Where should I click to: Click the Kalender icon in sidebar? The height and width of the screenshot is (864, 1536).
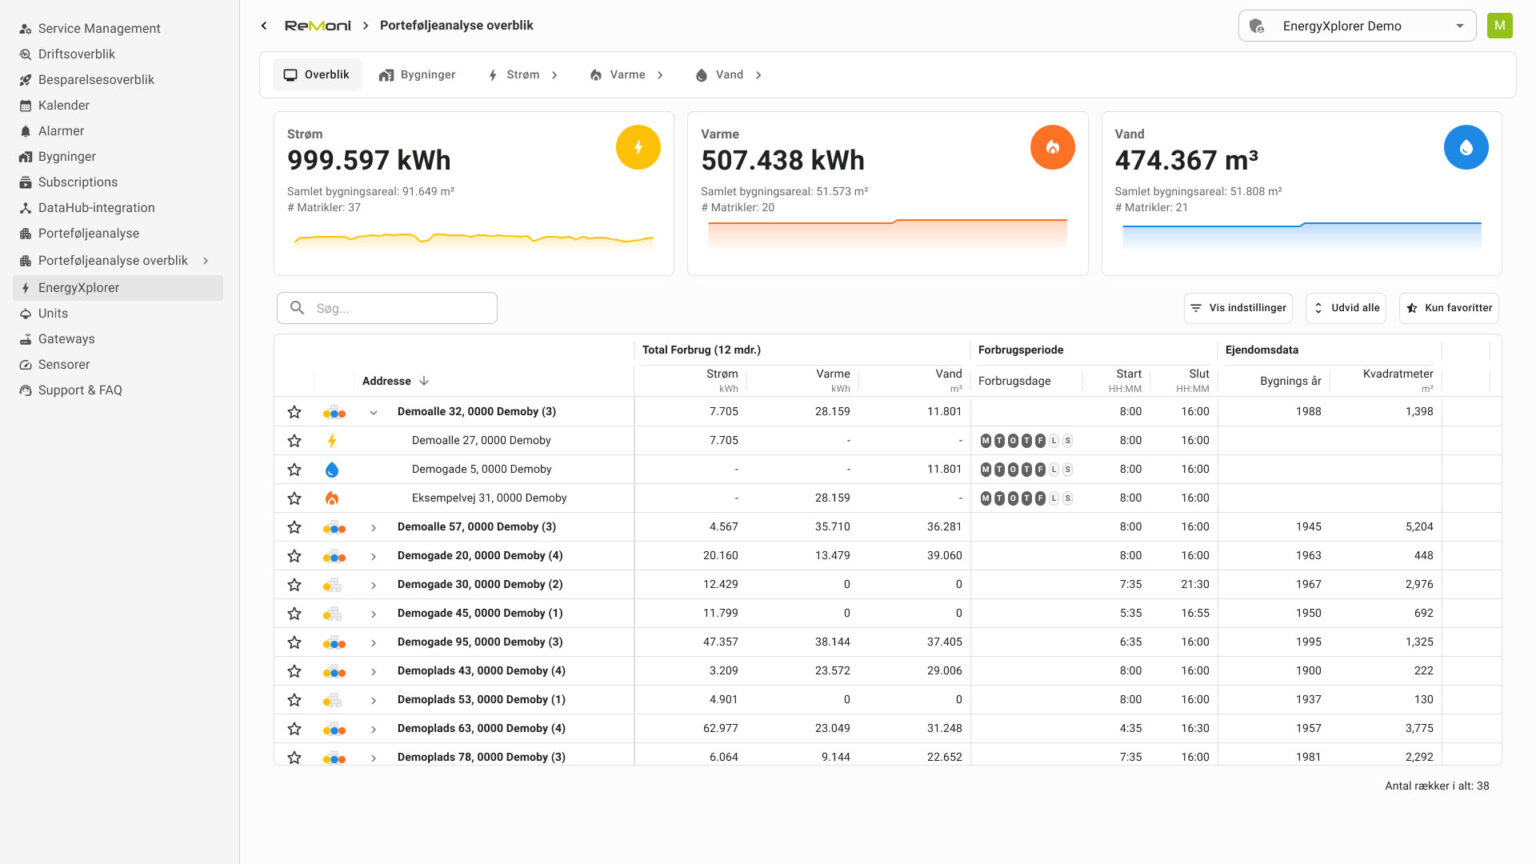point(25,105)
